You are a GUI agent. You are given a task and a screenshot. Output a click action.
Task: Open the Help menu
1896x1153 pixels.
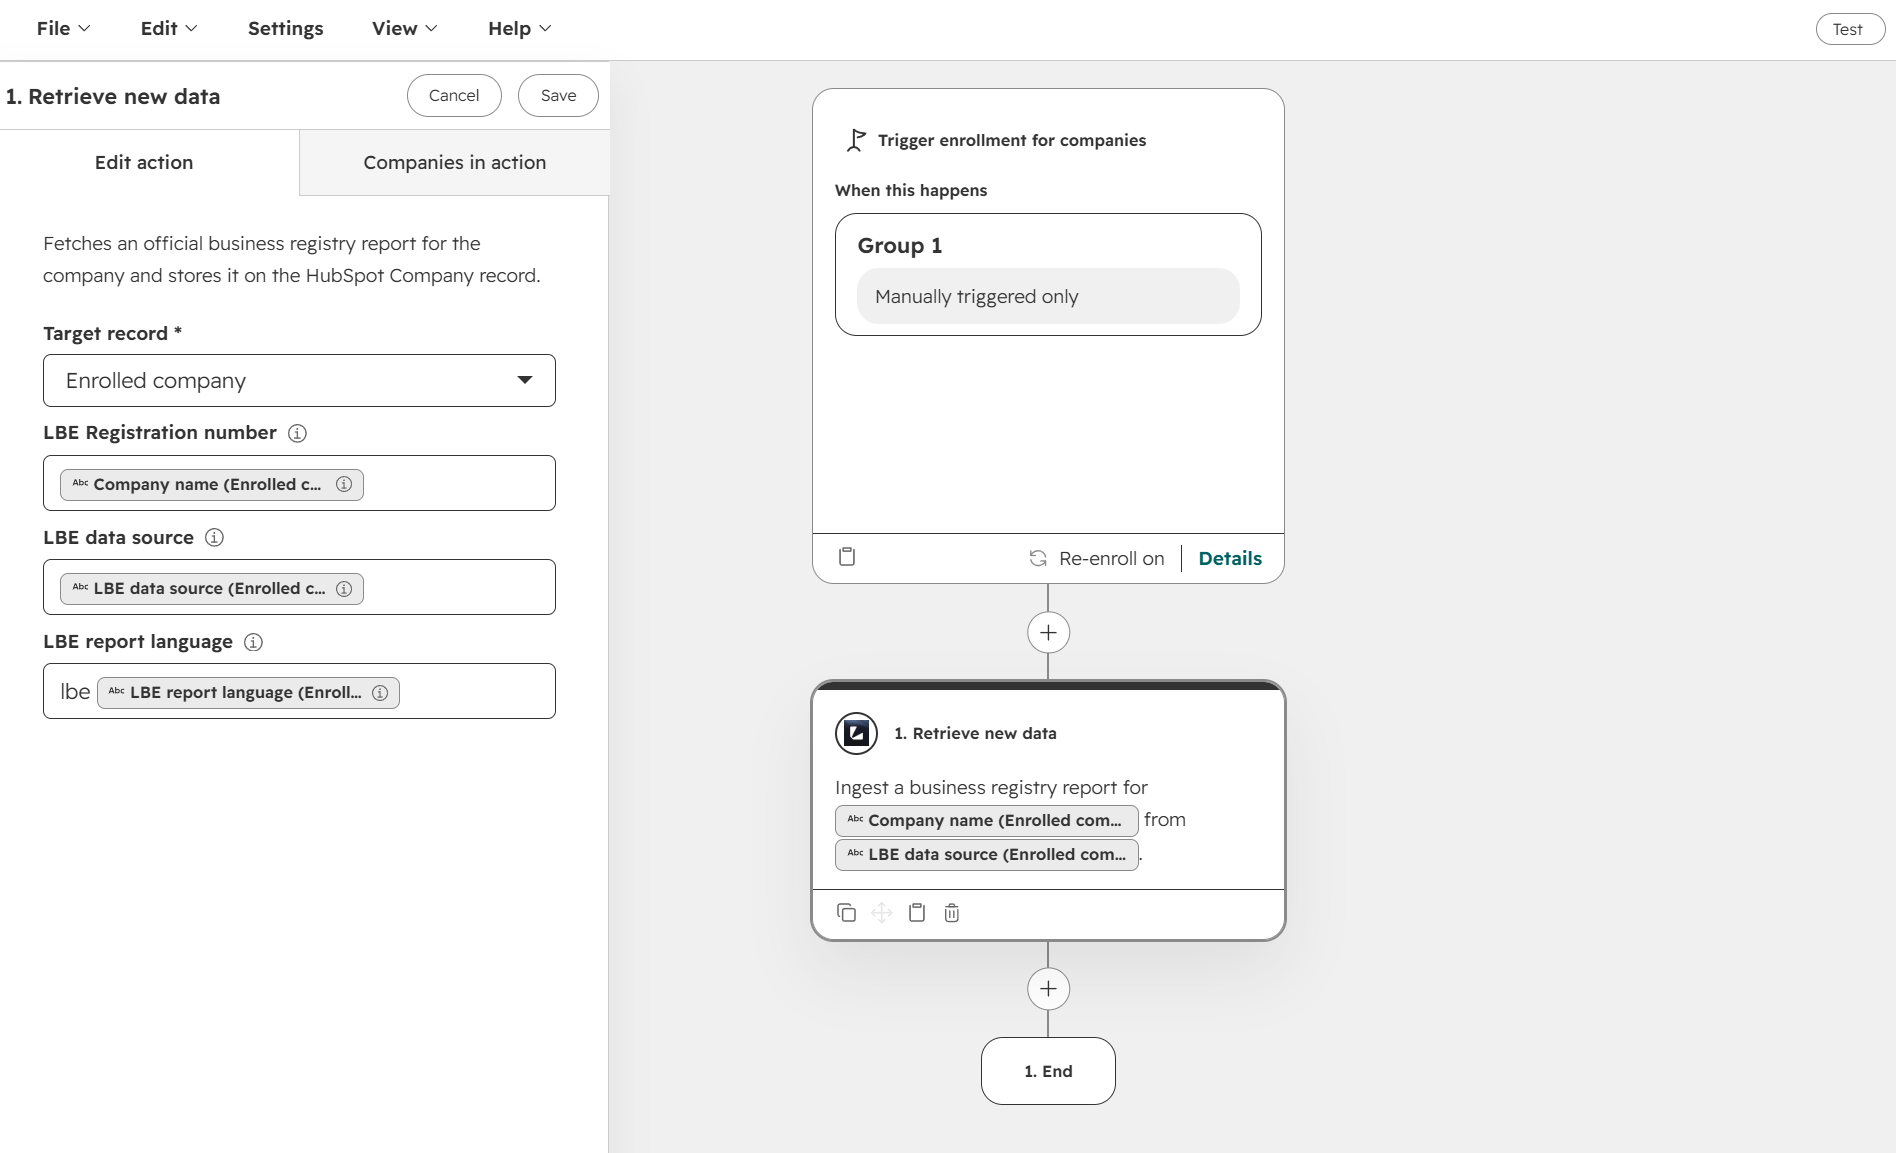[519, 29]
